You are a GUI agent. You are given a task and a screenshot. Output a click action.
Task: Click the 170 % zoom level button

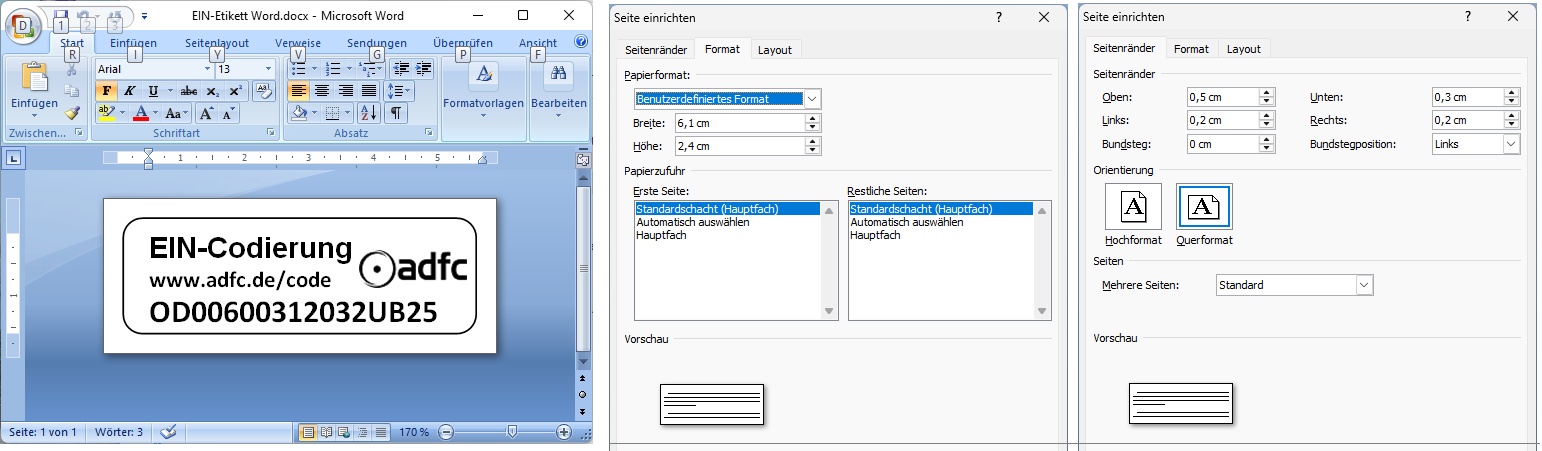point(414,432)
